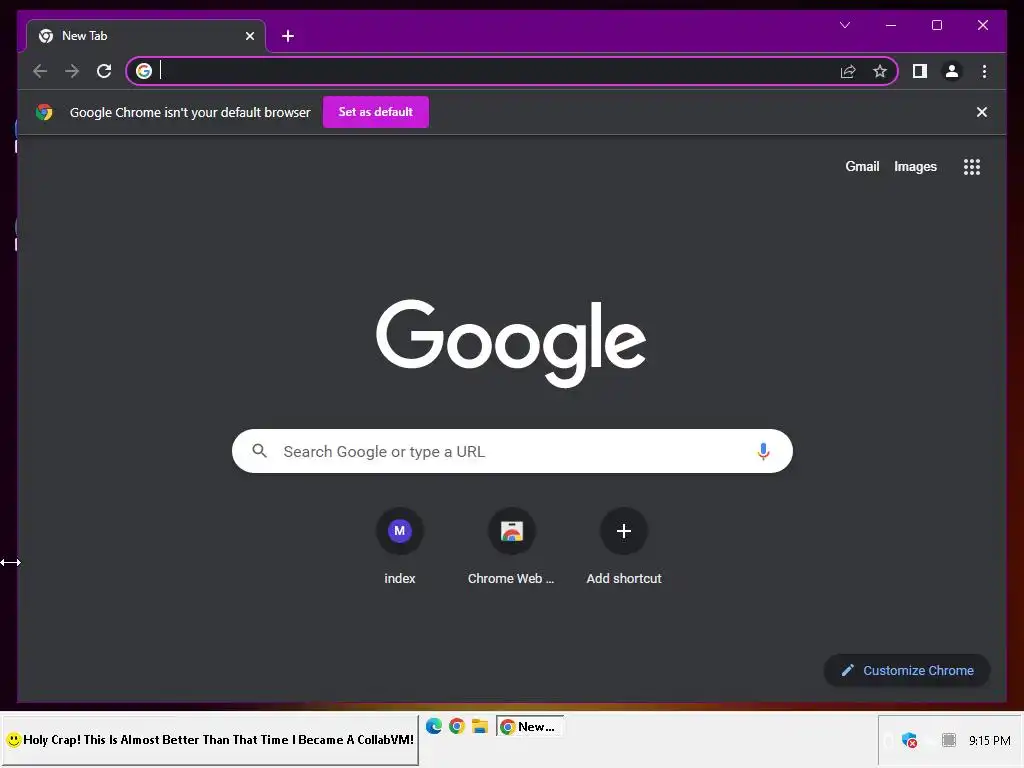Image resolution: width=1024 pixels, height=768 pixels.
Task: Open the Google apps grid
Action: (972, 167)
